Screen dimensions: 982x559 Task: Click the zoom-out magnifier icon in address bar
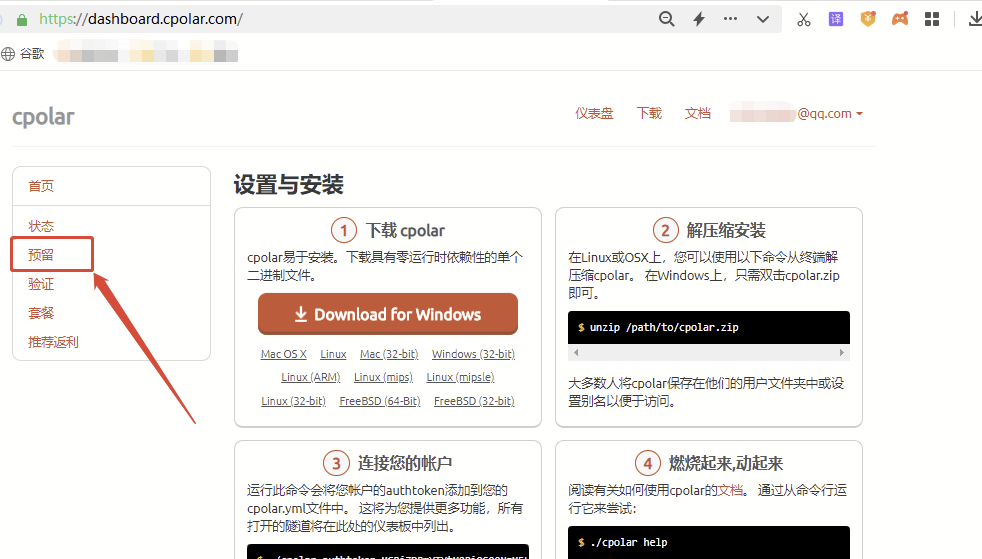[x=666, y=19]
